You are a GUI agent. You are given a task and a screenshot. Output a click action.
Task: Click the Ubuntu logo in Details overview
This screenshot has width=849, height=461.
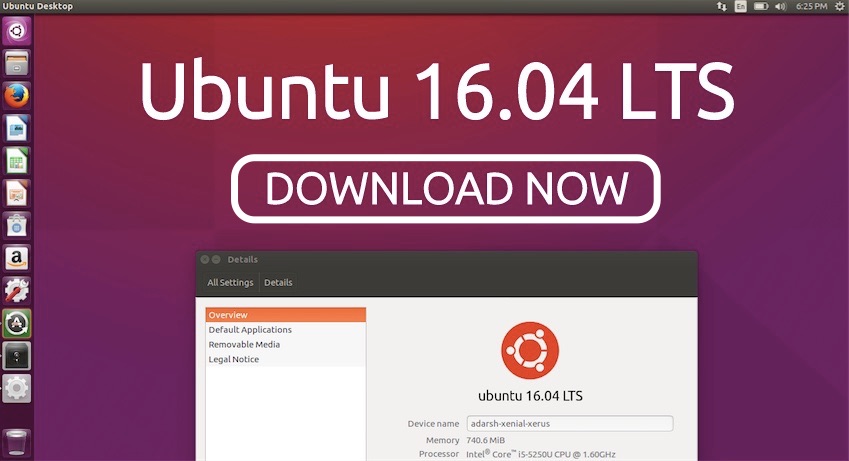pyautogui.click(x=530, y=350)
